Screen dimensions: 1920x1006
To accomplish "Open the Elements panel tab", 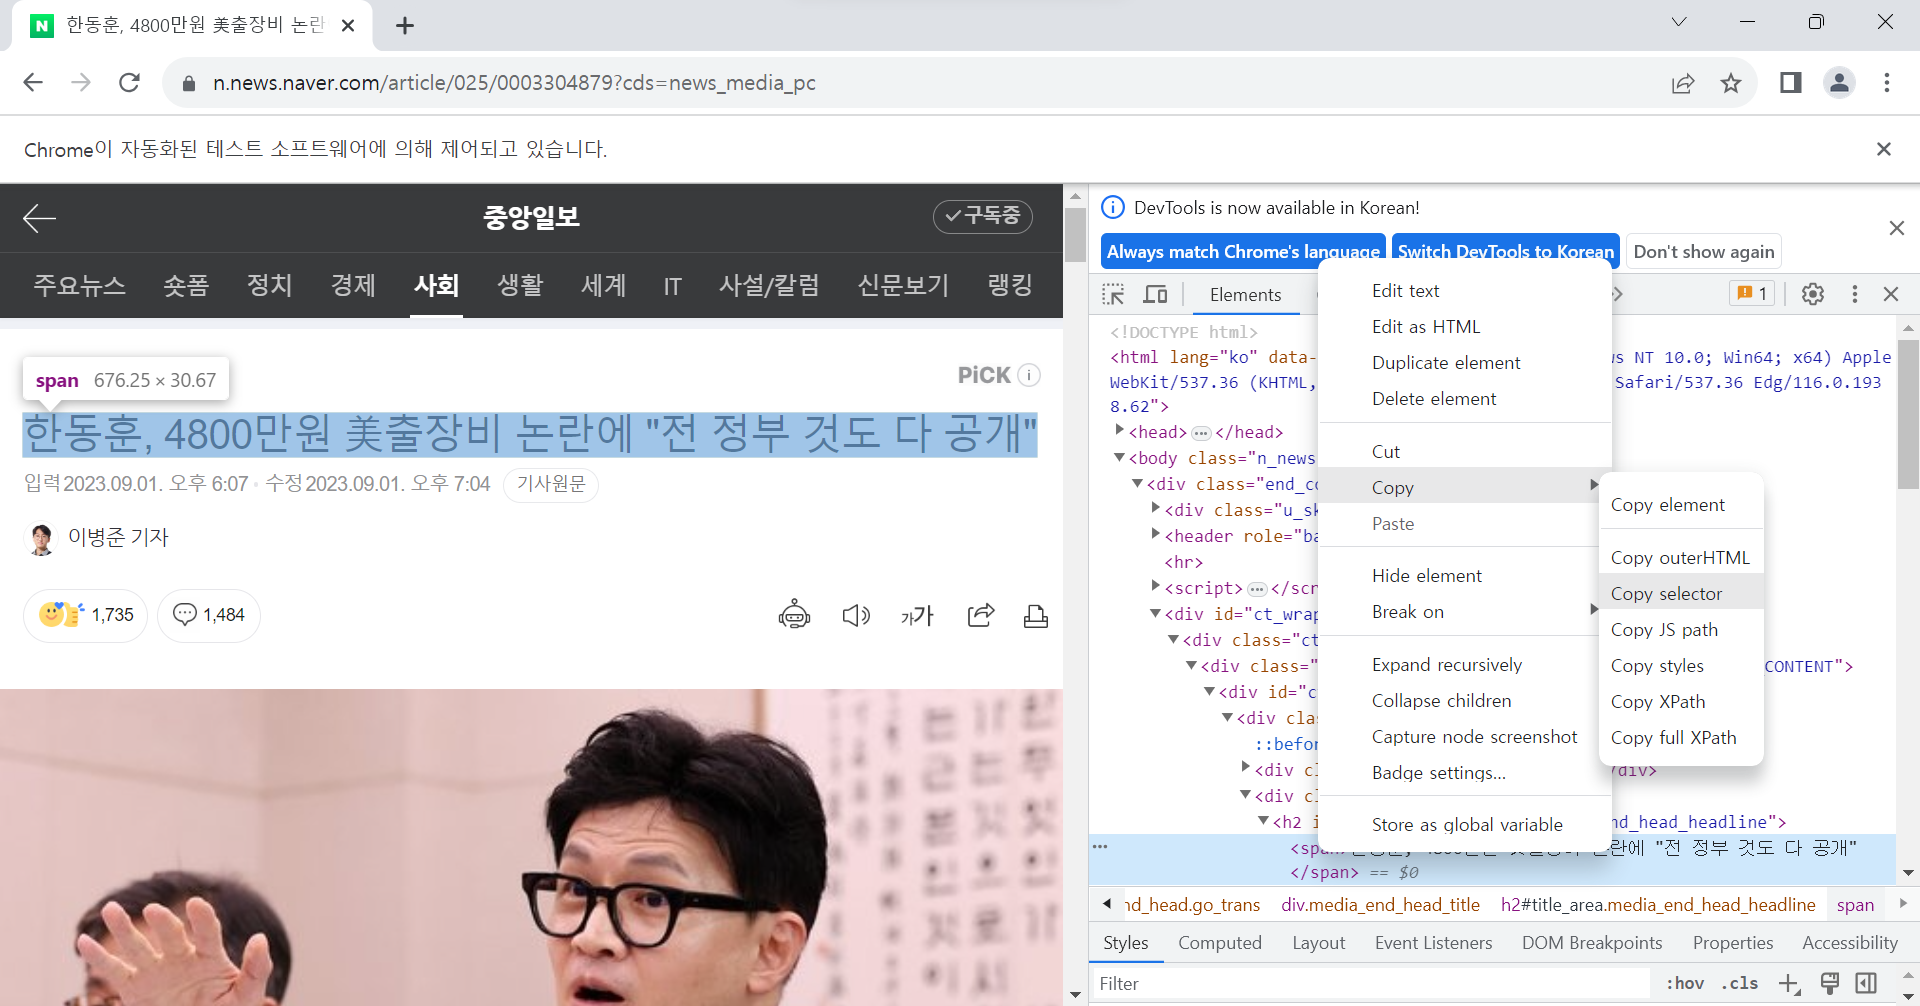I will point(1245,295).
